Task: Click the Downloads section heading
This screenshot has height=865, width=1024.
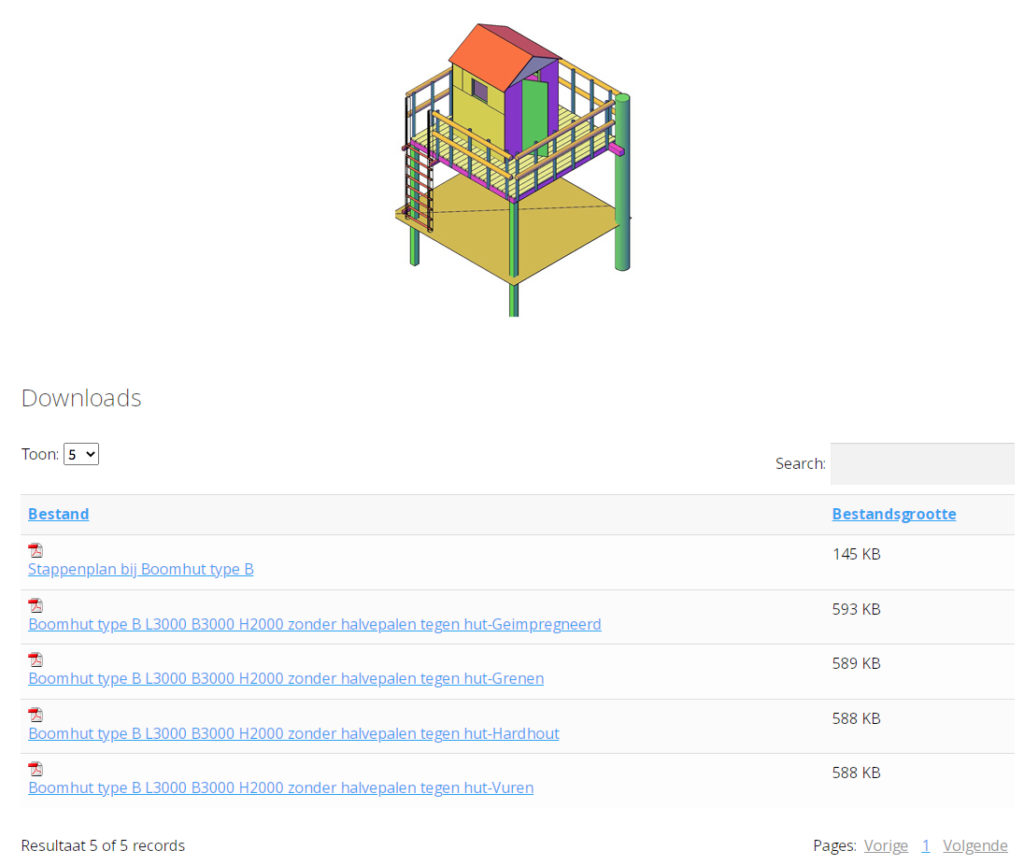Action: coord(81,398)
